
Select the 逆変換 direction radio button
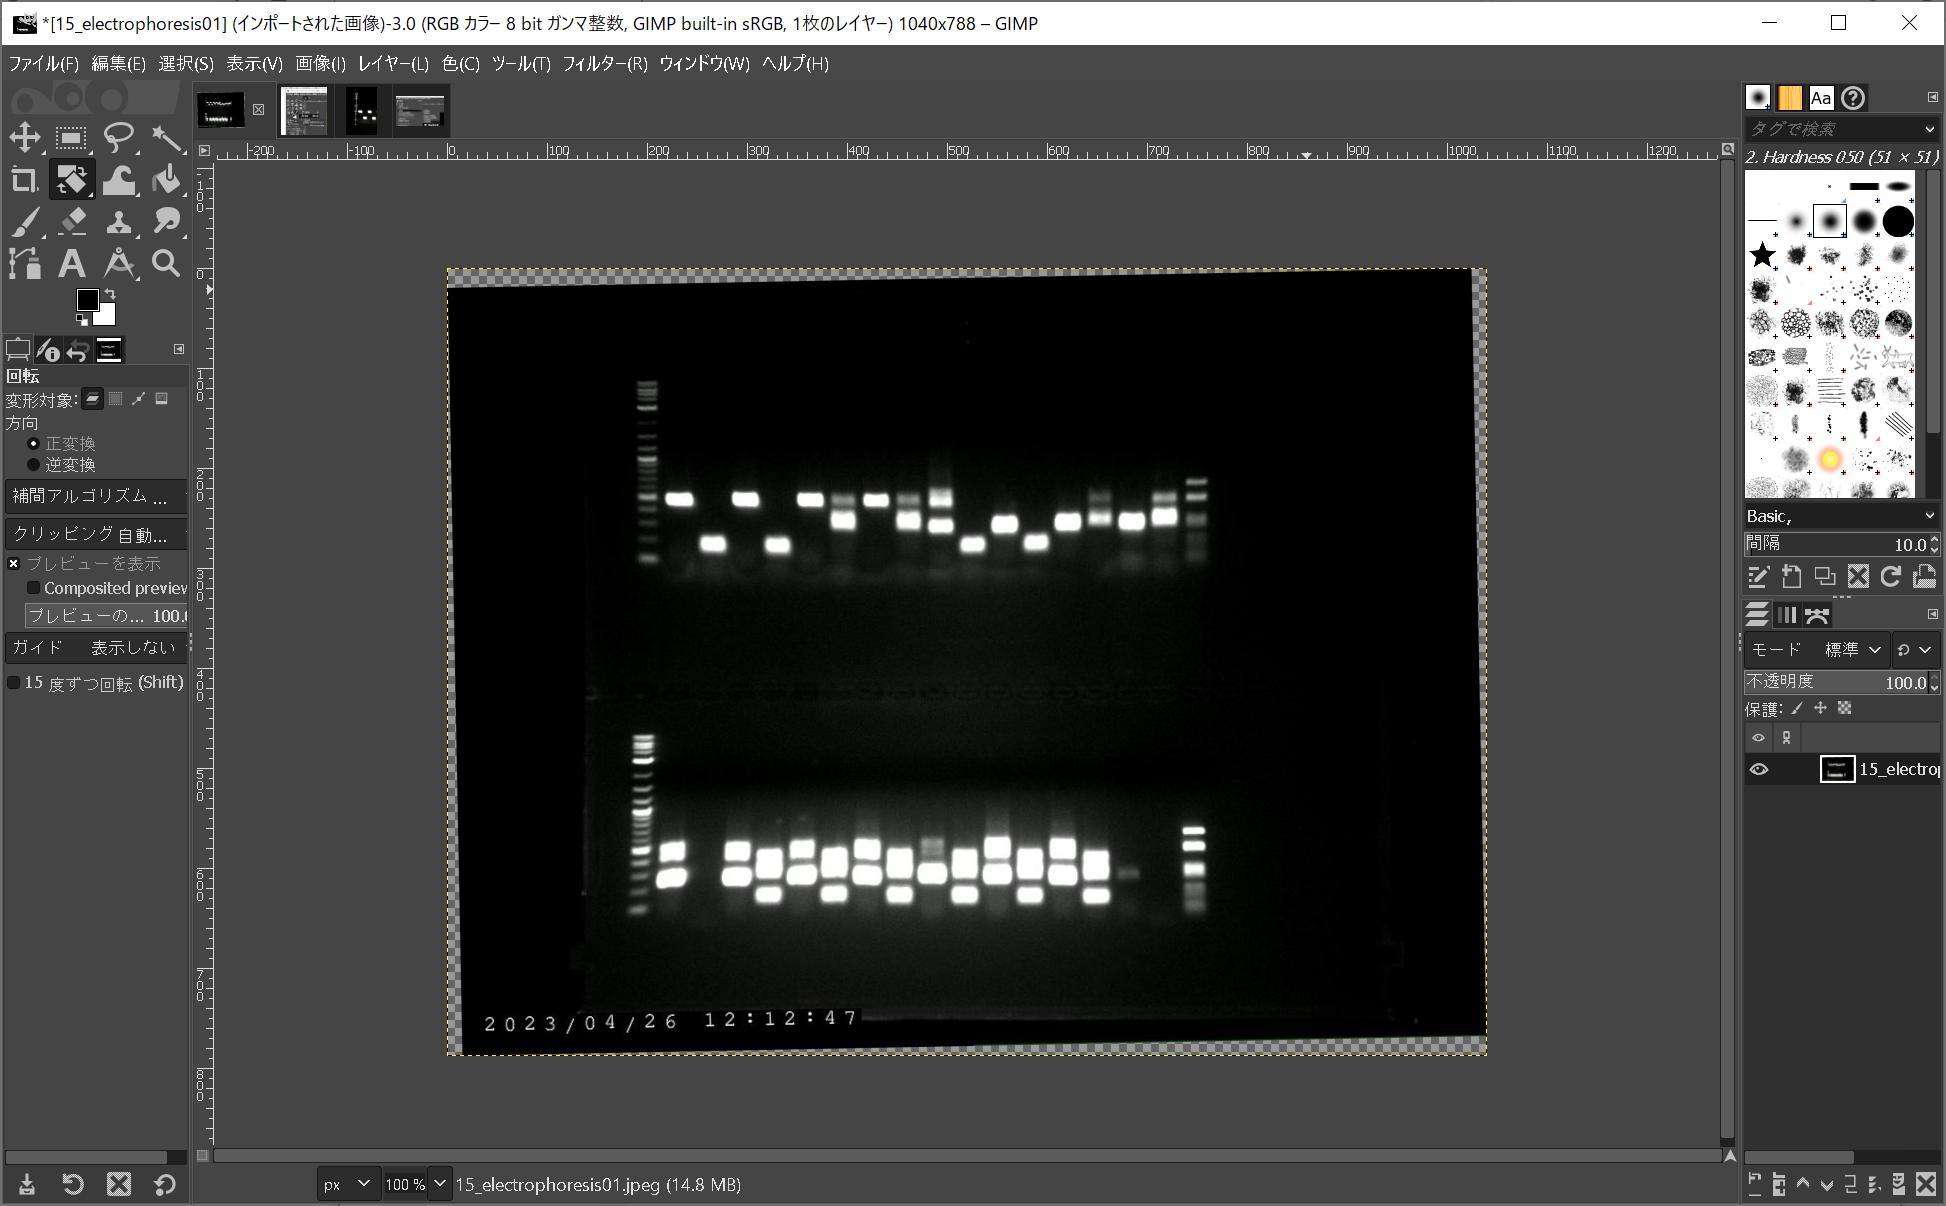pos(33,465)
